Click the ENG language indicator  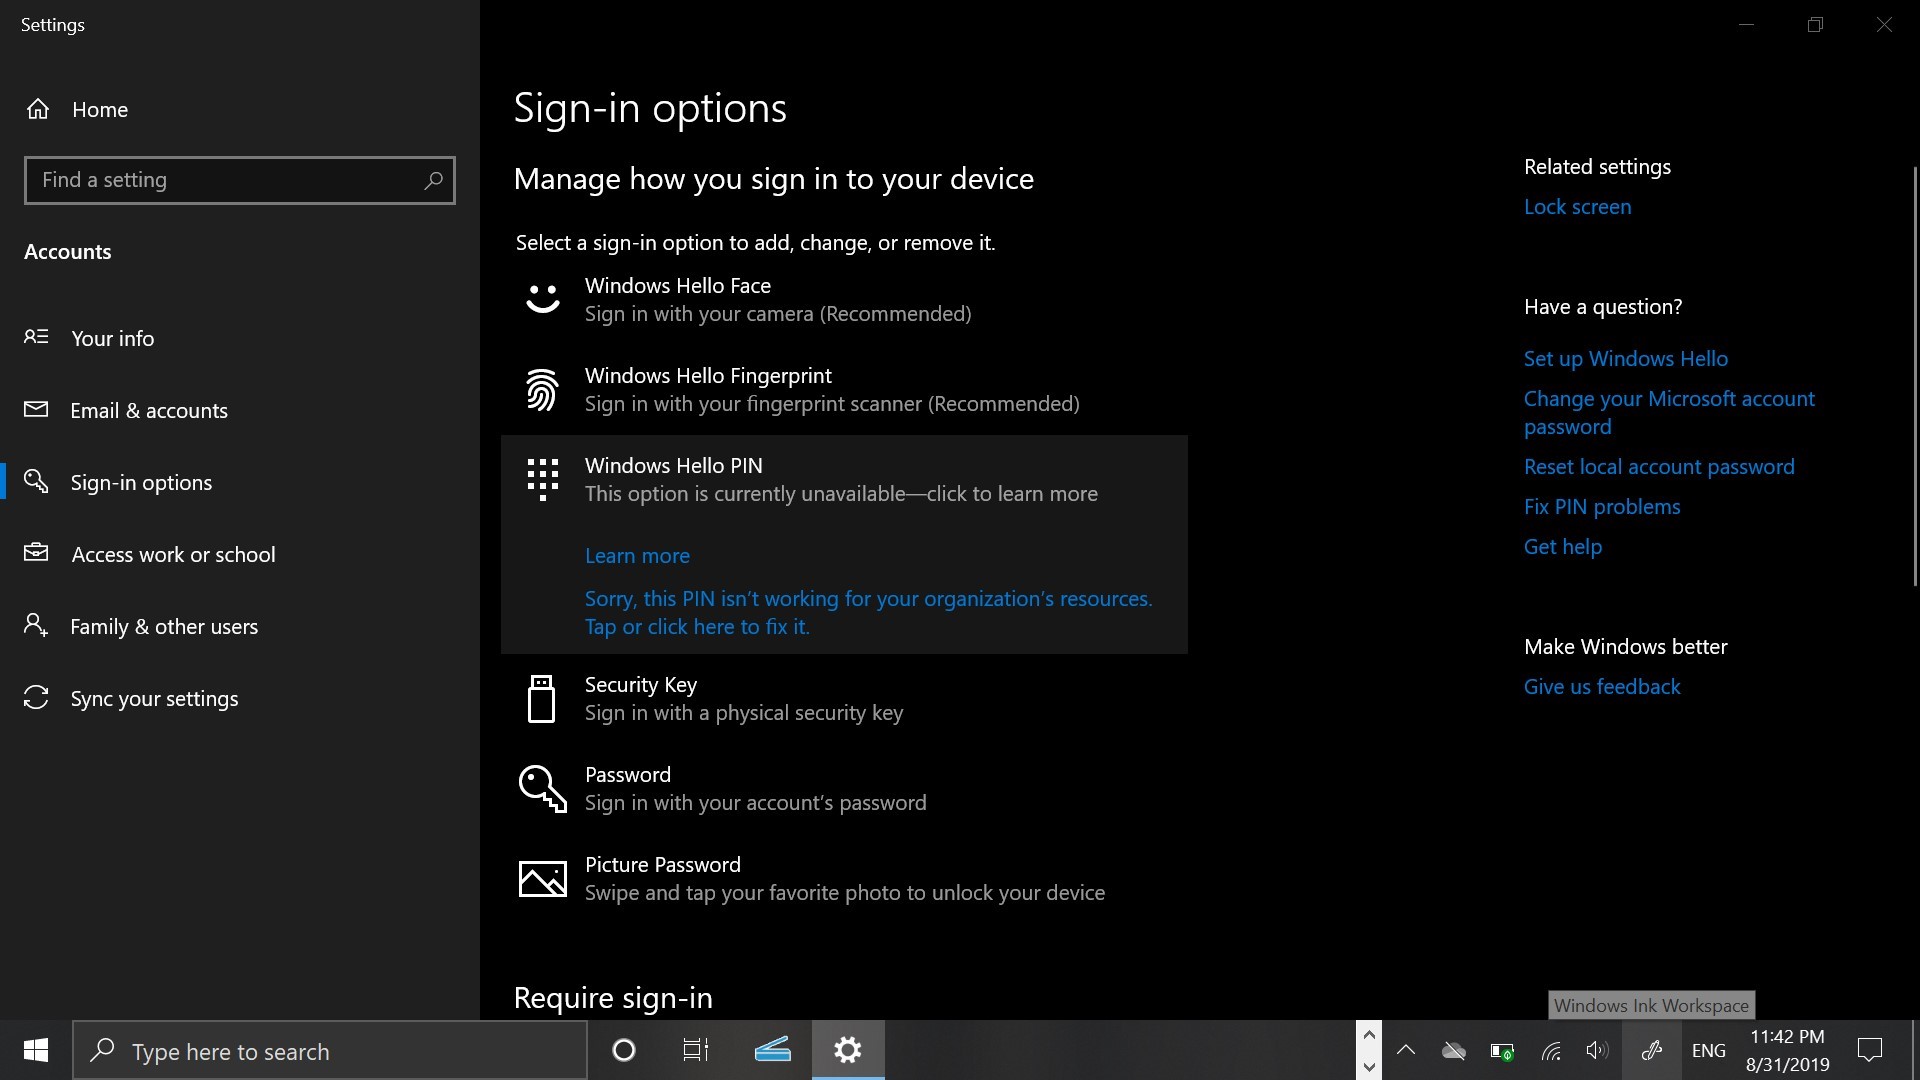(x=1709, y=1050)
